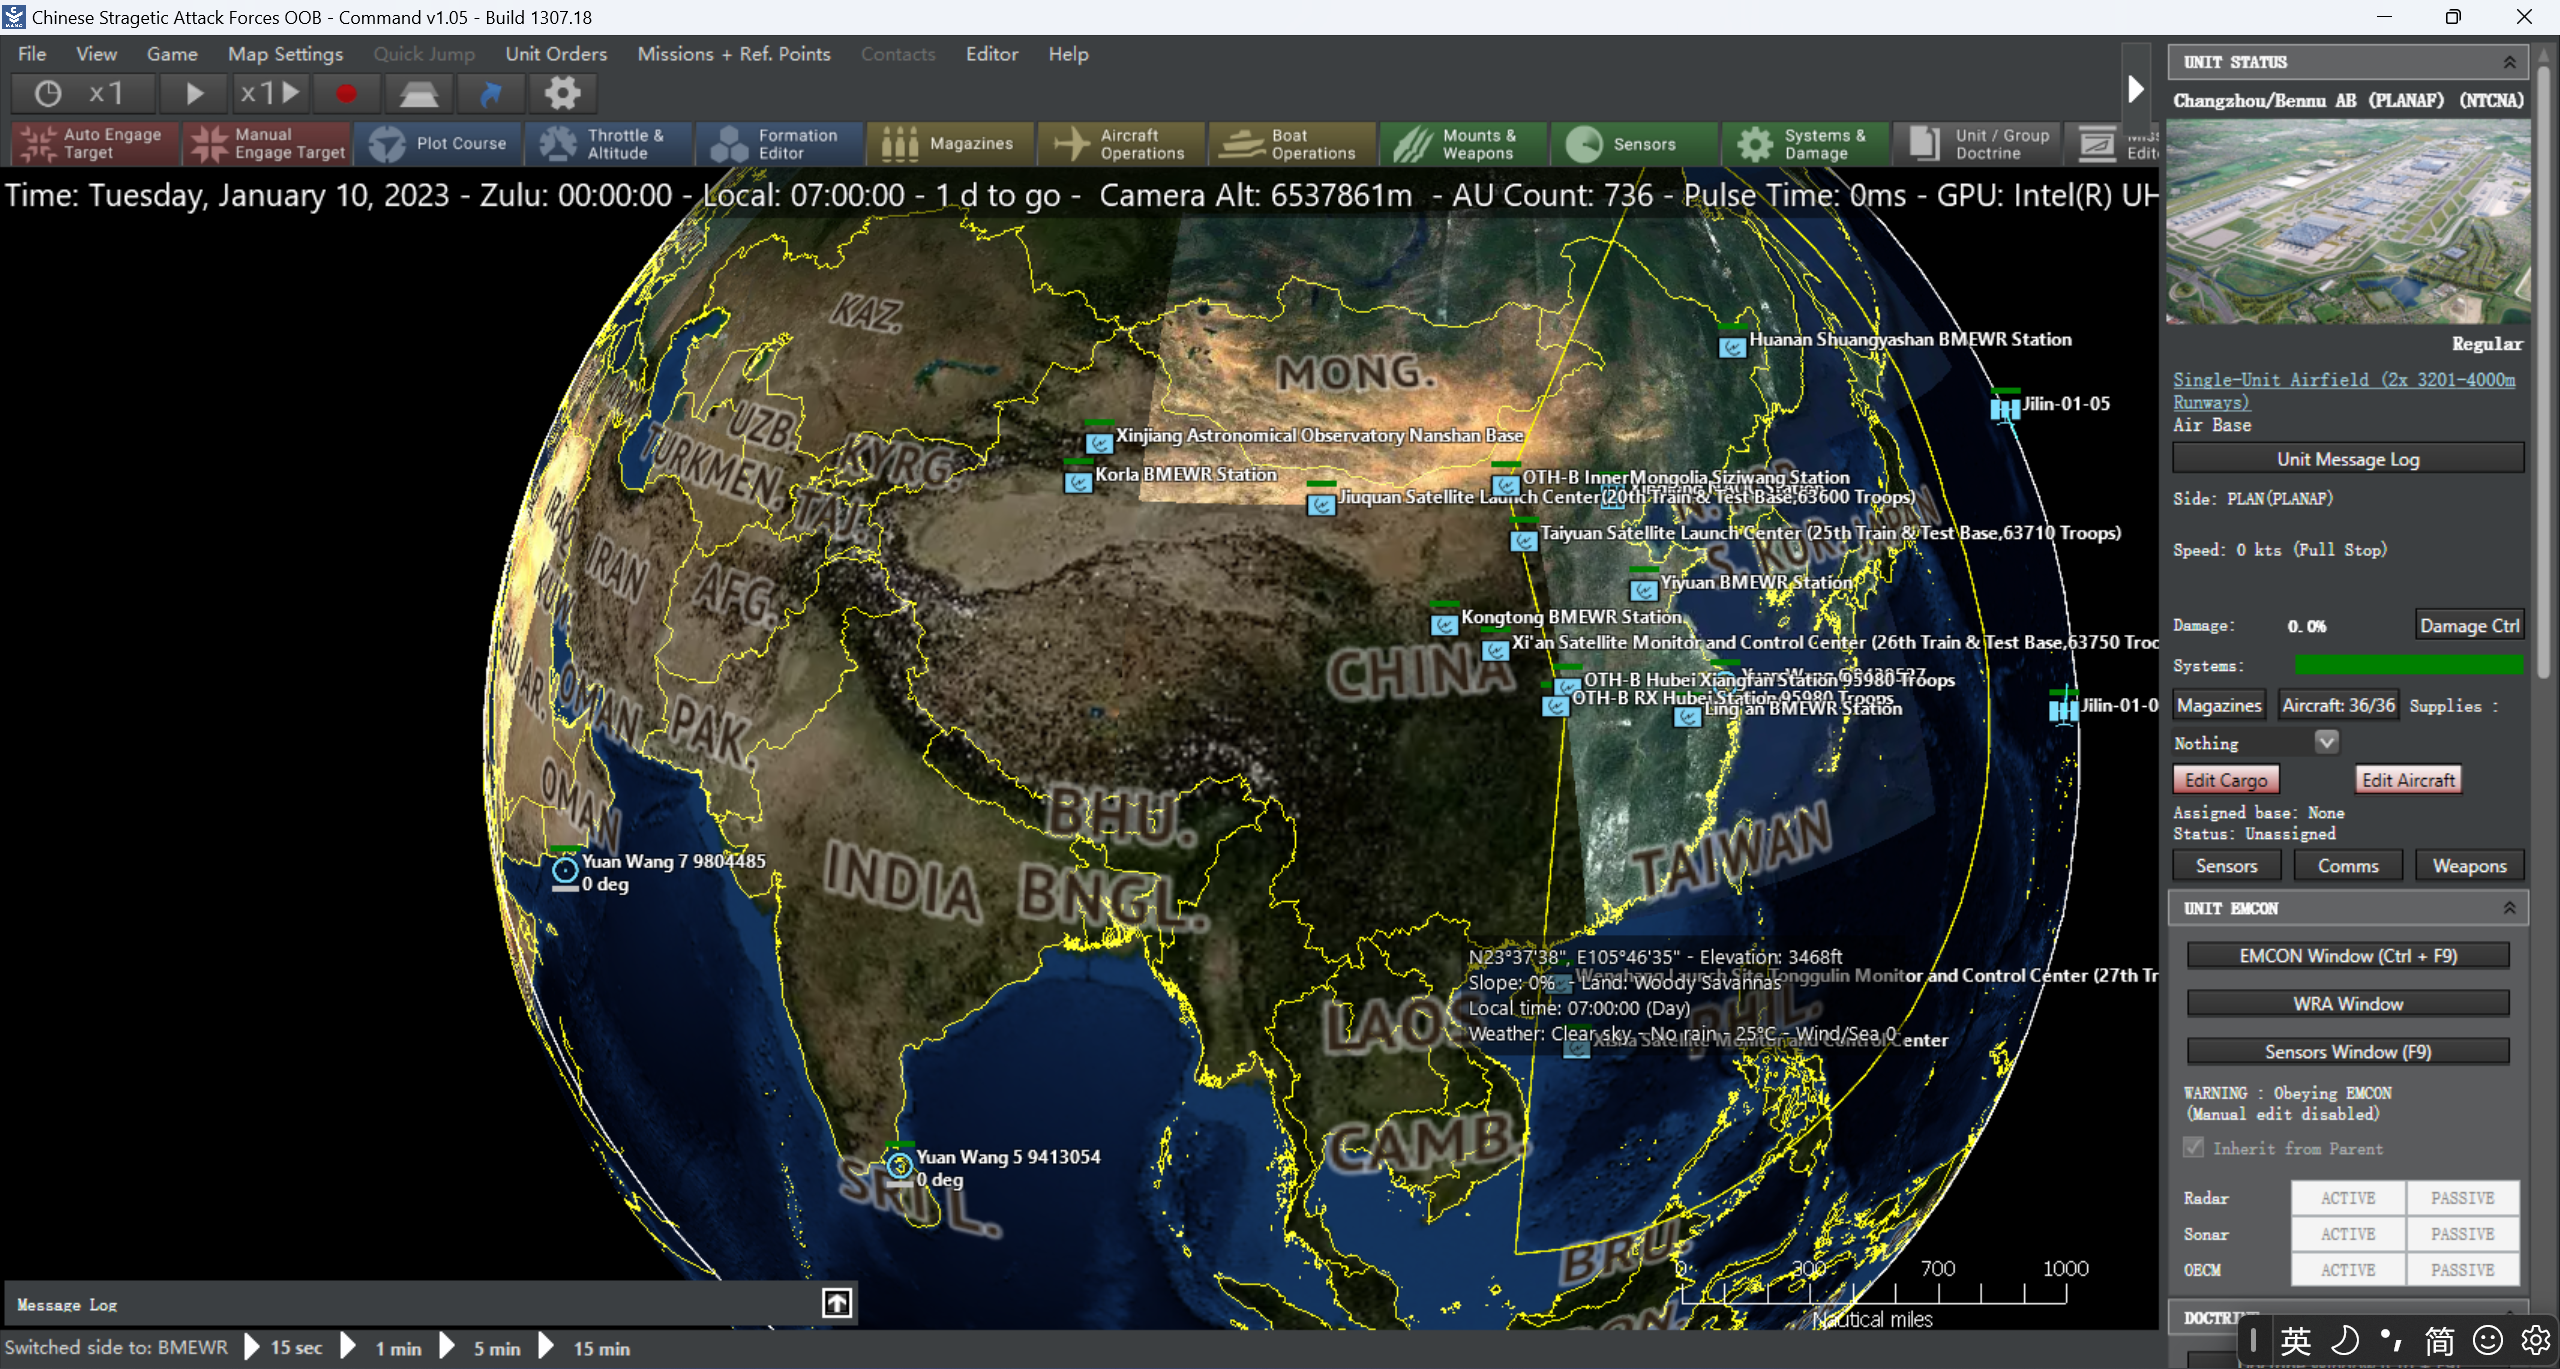Select the Kongtong BMEWR Station icon
Image resolution: width=2560 pixels, height=1369 pixels.
(x=1444, y=625)
